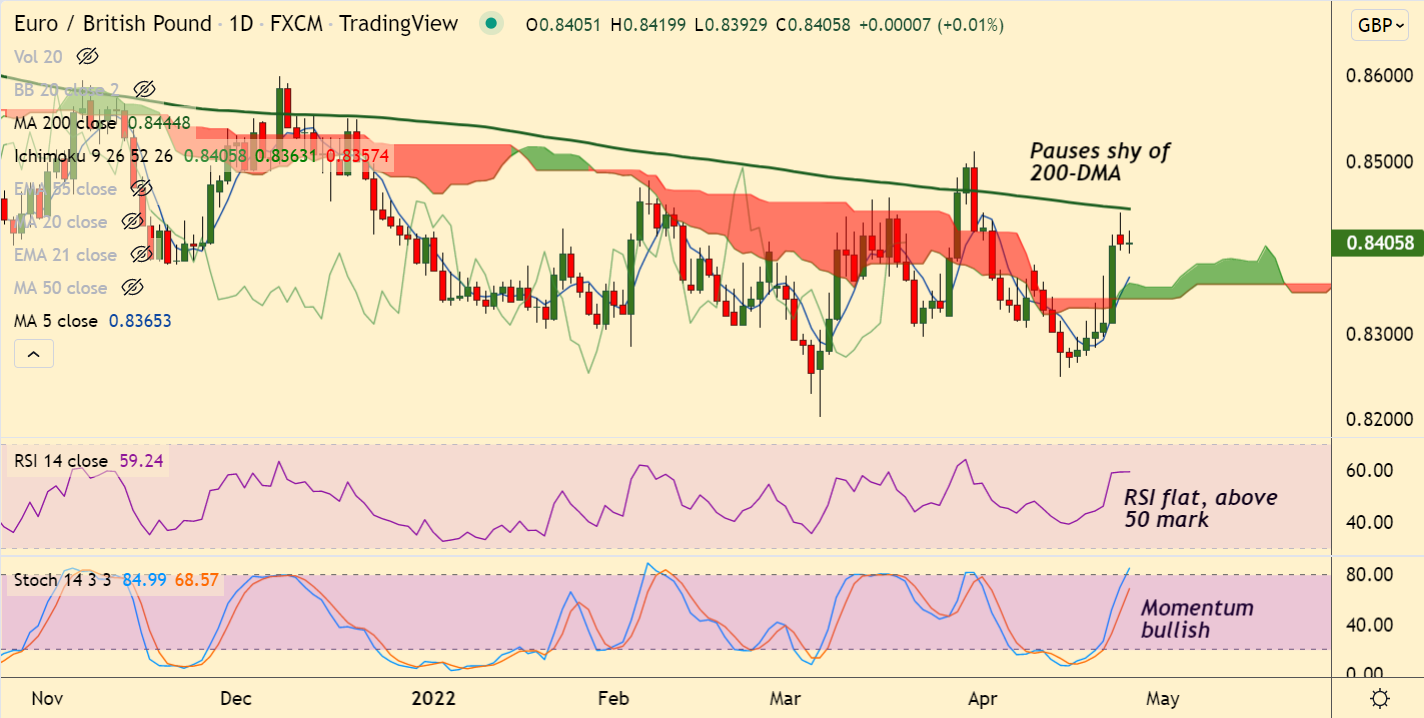This screenshot has height=718, width=1424.
Task: Click the Stoch %D value 68.57
Action: point(196,579)
